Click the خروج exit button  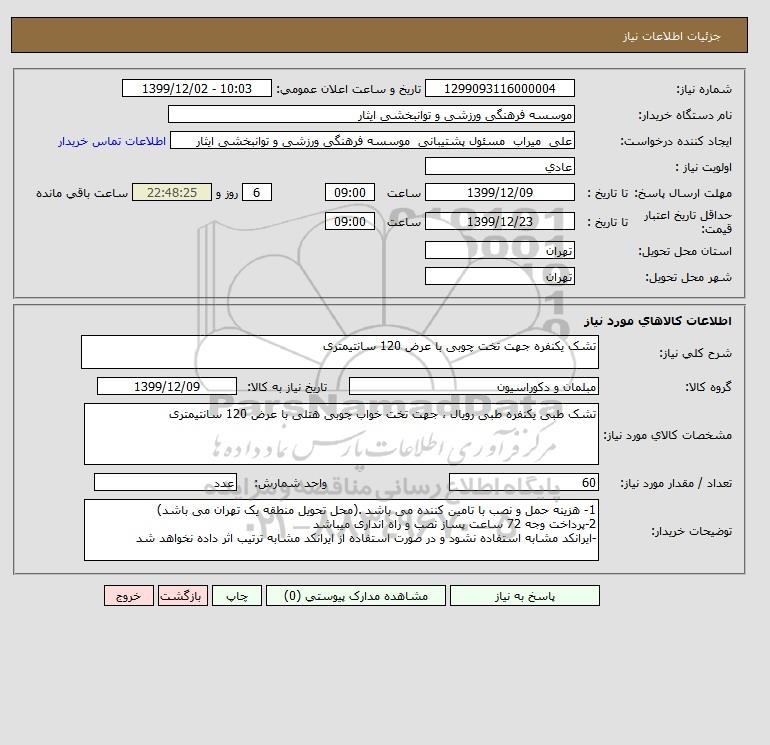coord(129,595)
